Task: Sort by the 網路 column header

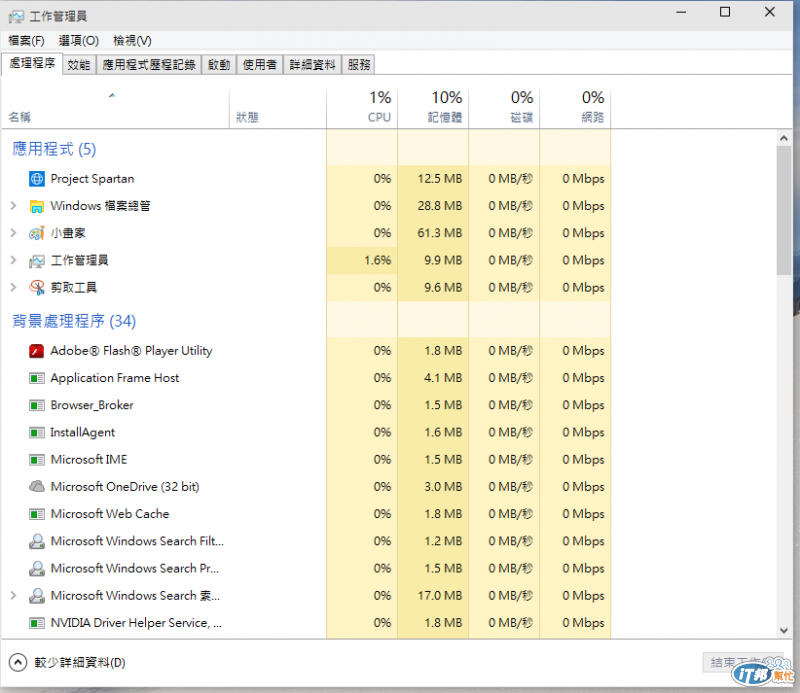Action: point(574,108)
